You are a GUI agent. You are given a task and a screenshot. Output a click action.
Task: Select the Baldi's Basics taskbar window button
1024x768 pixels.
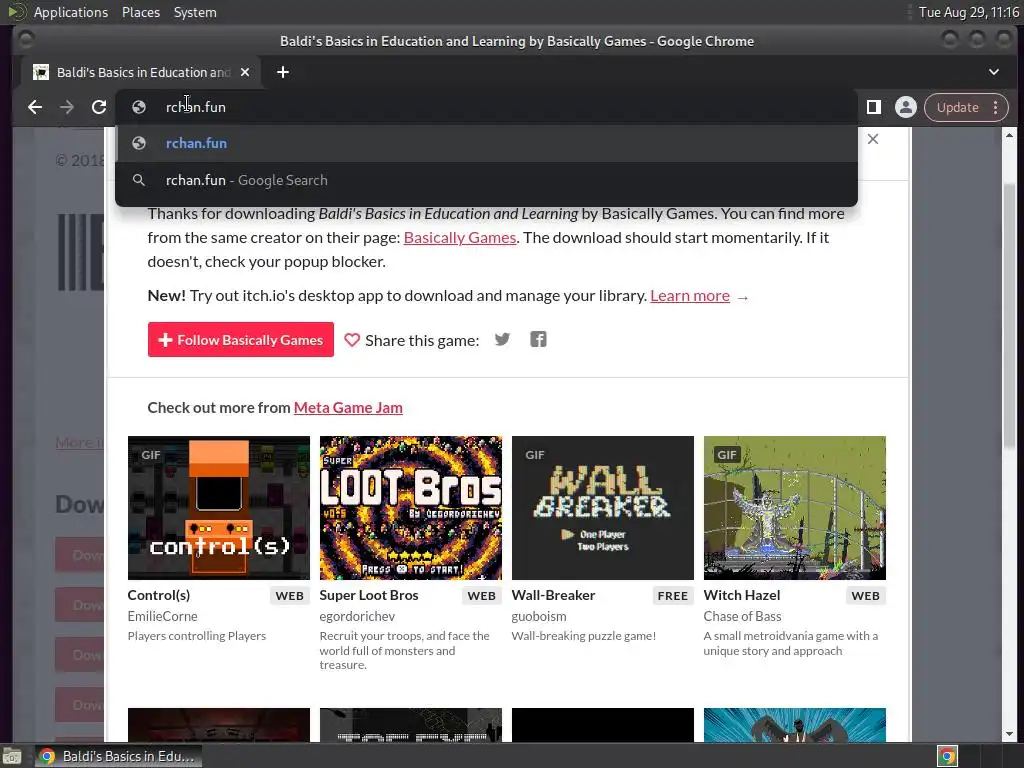coord(118,756)
